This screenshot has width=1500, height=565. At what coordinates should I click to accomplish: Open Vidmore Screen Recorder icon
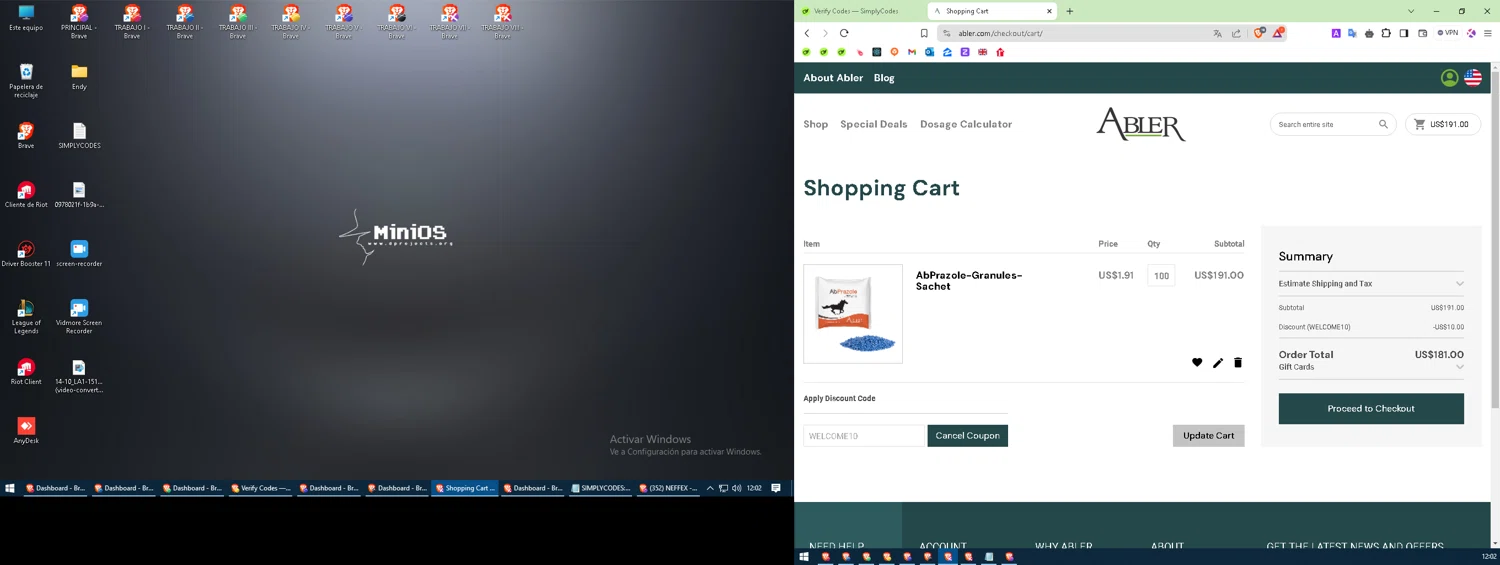79,316
